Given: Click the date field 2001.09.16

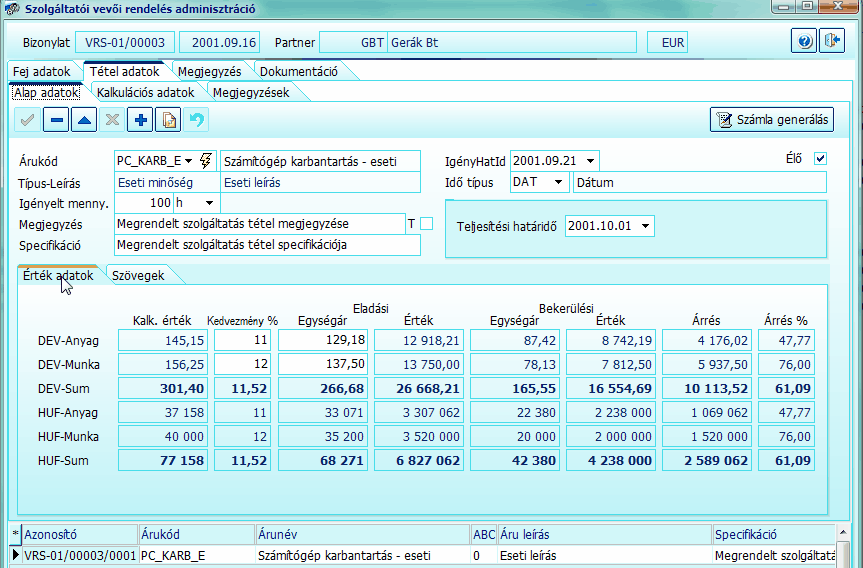Looking at the screenshot, I should pos(220,42).
